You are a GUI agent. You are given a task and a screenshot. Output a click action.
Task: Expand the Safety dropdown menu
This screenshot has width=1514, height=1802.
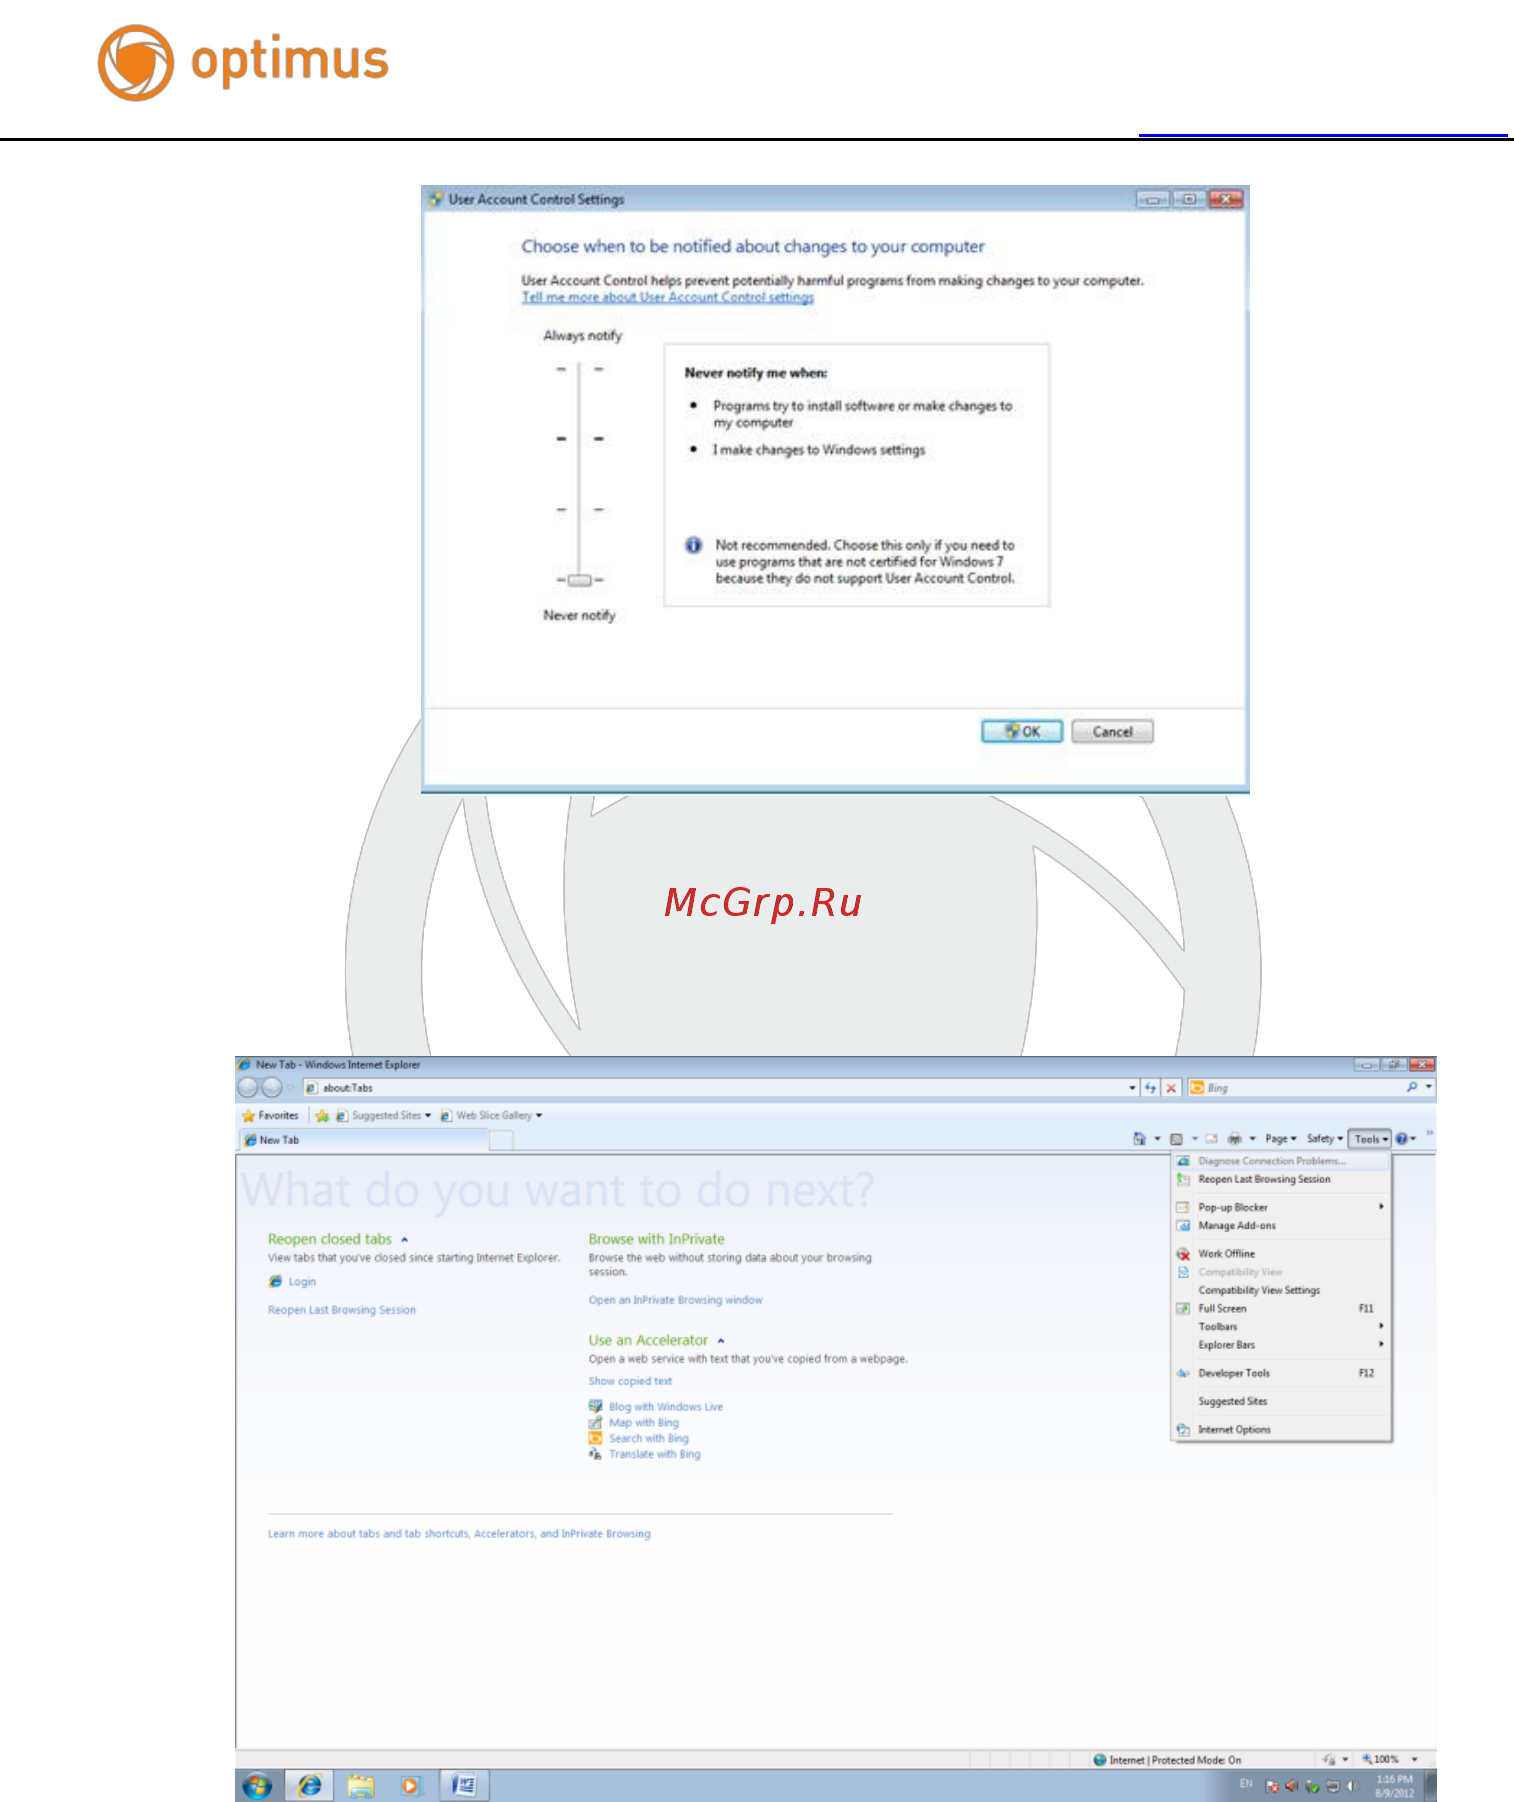point(1325,1139)
